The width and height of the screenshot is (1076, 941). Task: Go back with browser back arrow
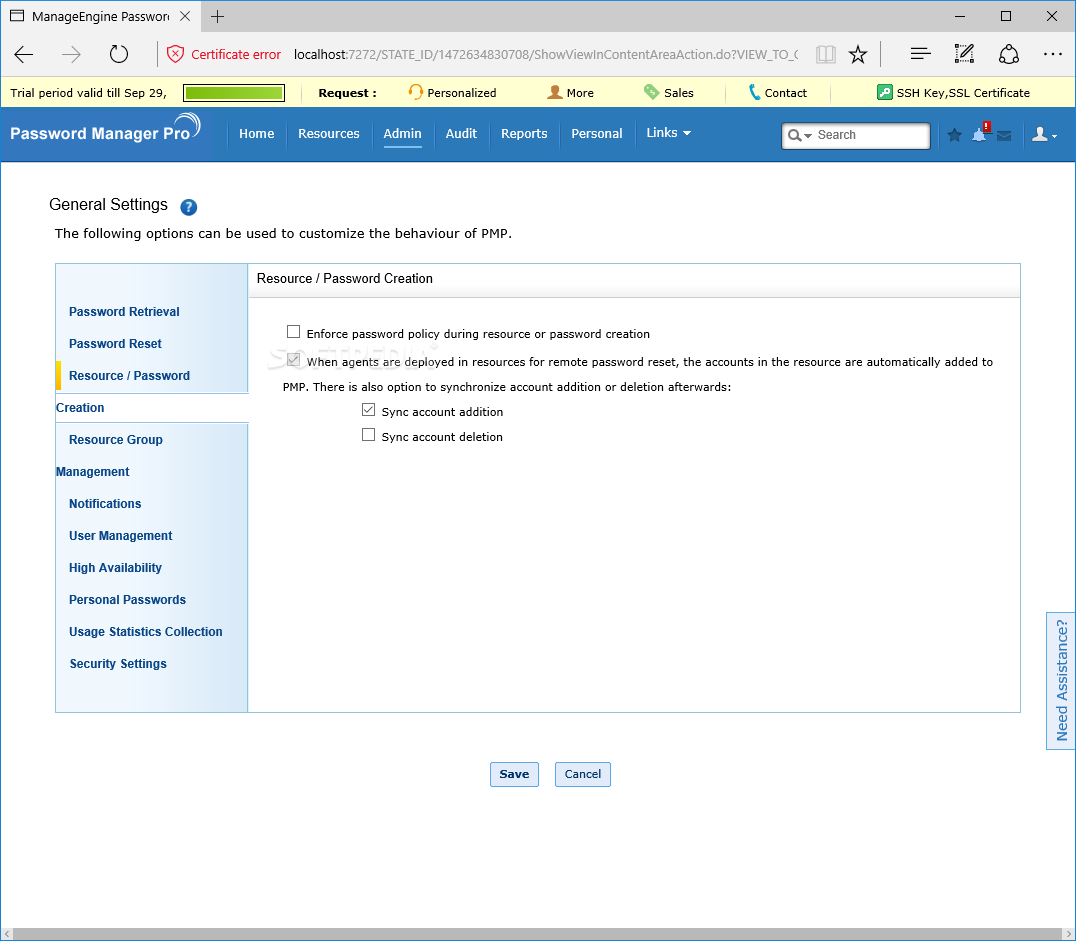tap(24, 54)
